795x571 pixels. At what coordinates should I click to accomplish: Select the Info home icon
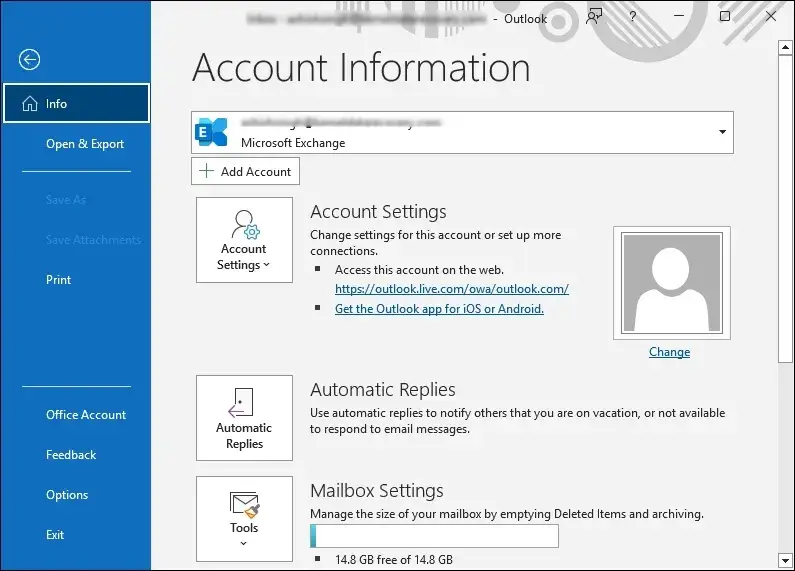pyautogui.click(x=30, y=103)
